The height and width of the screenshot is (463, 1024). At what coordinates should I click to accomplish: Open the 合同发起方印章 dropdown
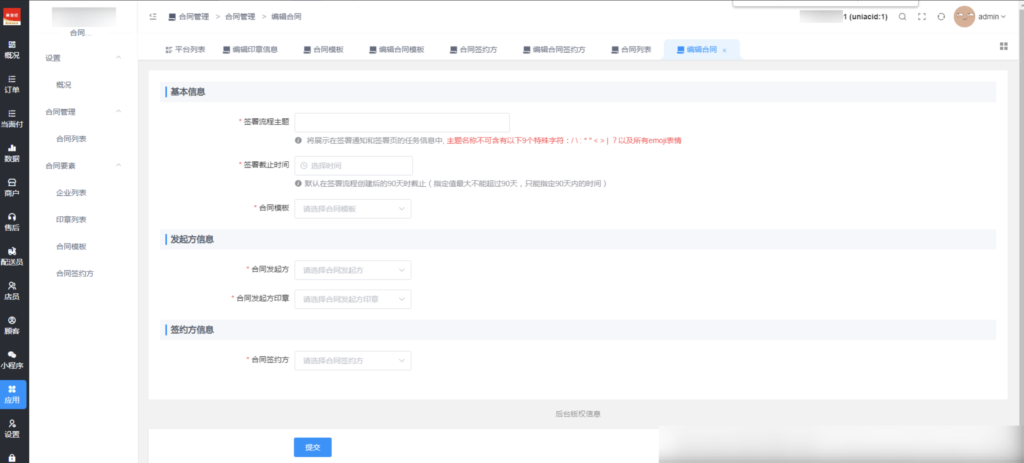point(352,299)
